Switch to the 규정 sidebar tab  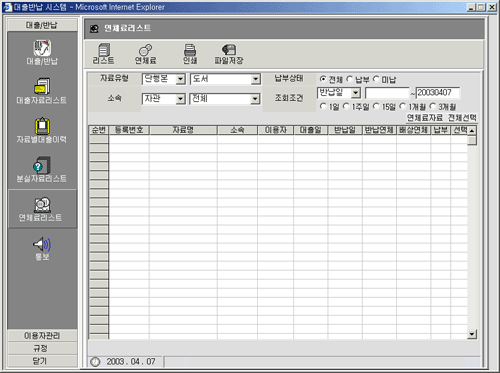pyautogui.click(x=42, y=348)
